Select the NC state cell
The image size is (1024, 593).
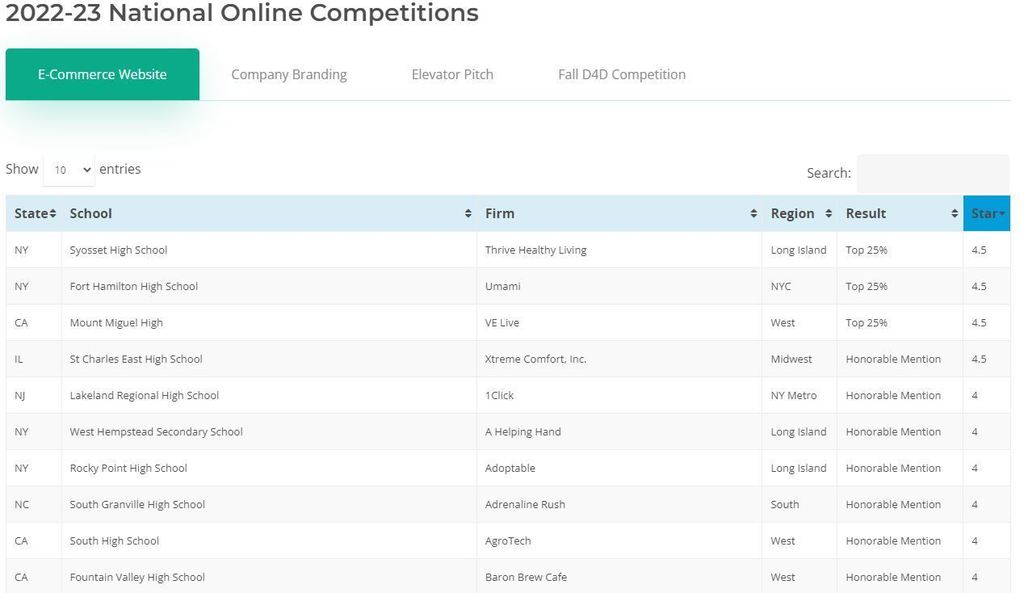[34, 504]
